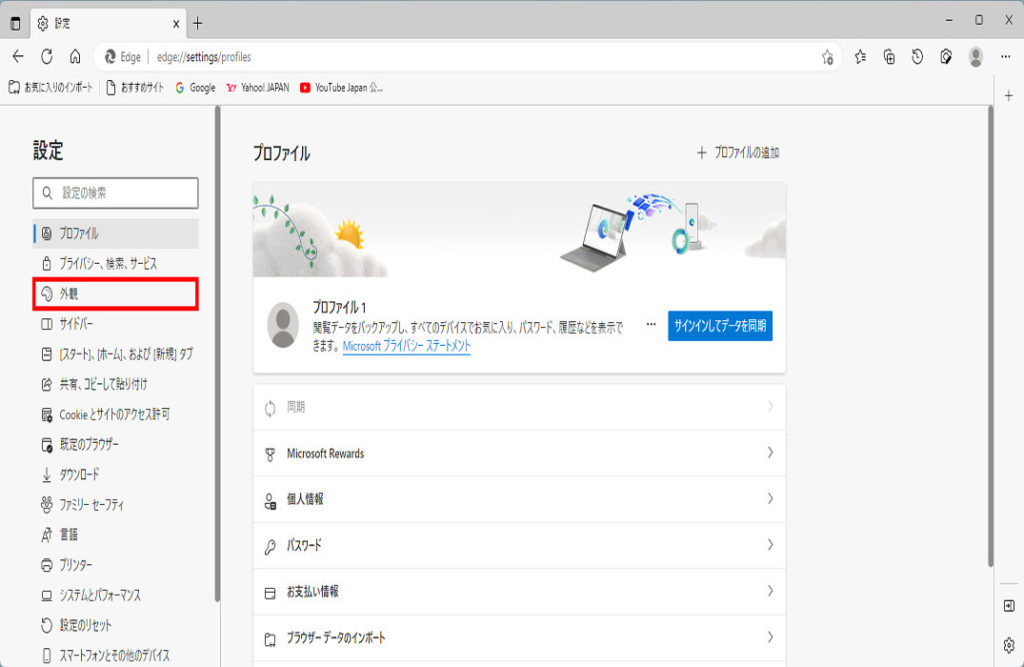
Task: Click プロファイルの追加 to add profile
Action: click(737, 153)
